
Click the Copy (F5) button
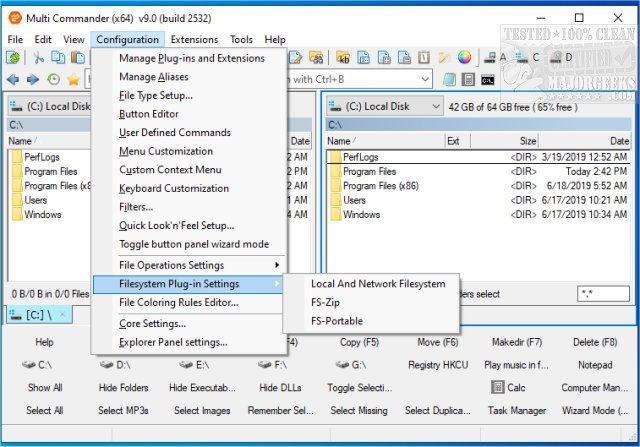pyautogui.click(x=359, y=342)
